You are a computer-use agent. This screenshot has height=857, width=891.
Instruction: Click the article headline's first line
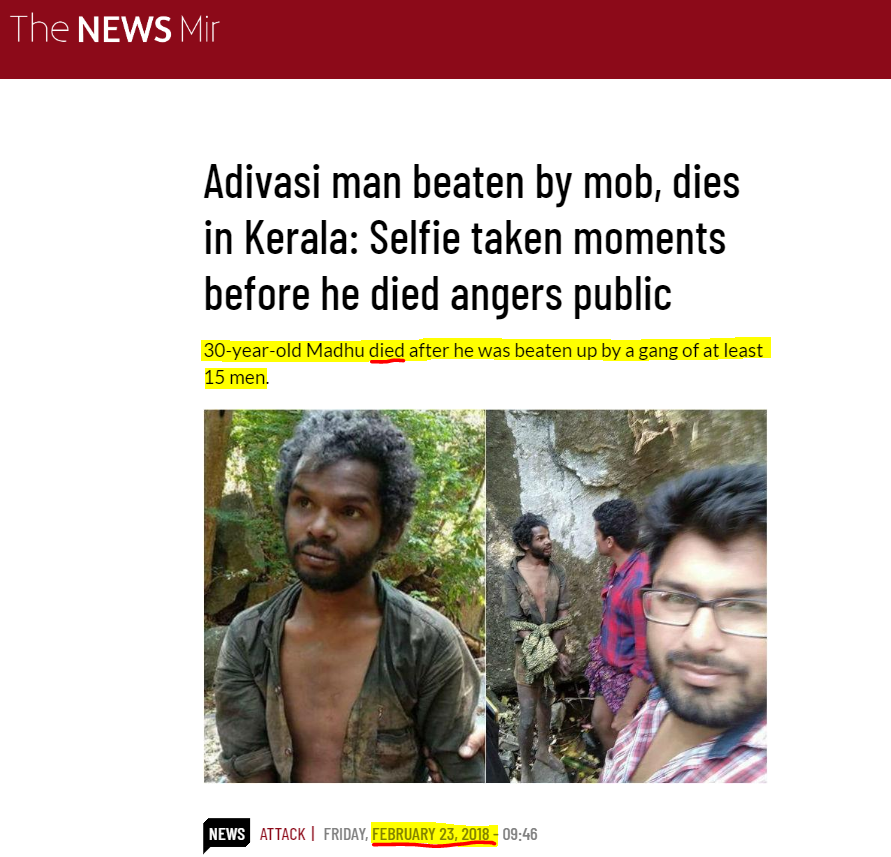(x=472, y=183)
